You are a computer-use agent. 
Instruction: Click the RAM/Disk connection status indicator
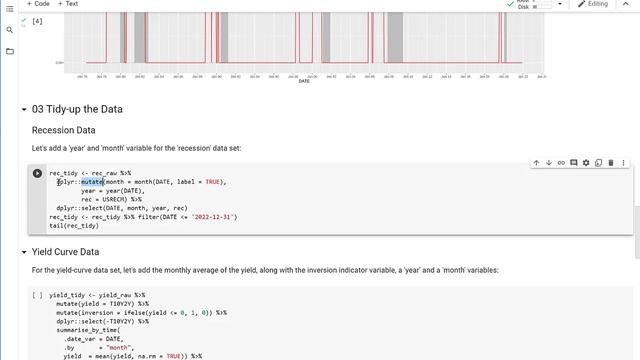coord(529,4)
